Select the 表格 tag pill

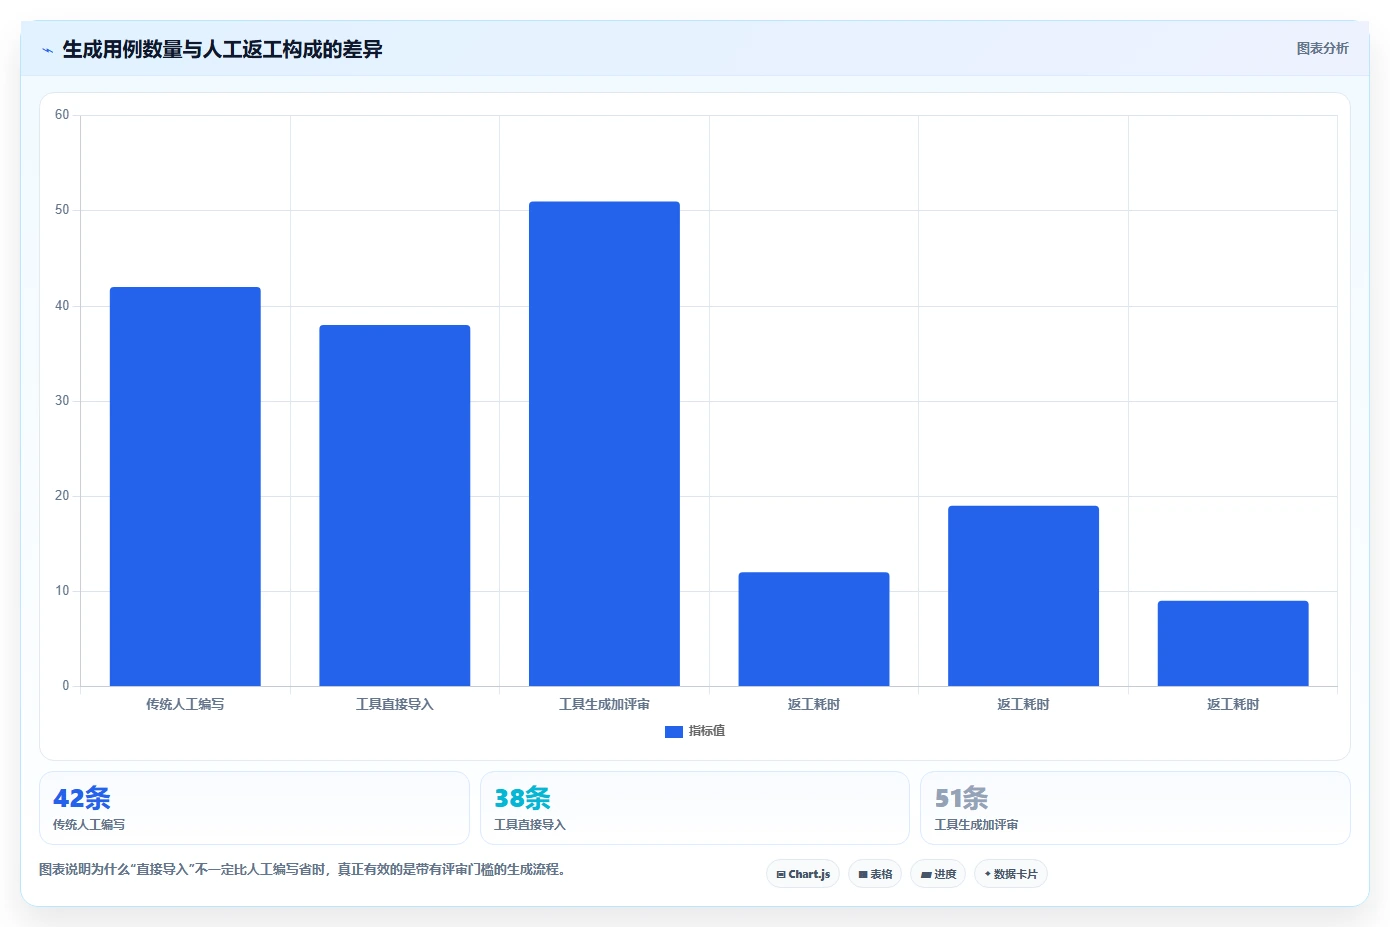pos(875,874)
